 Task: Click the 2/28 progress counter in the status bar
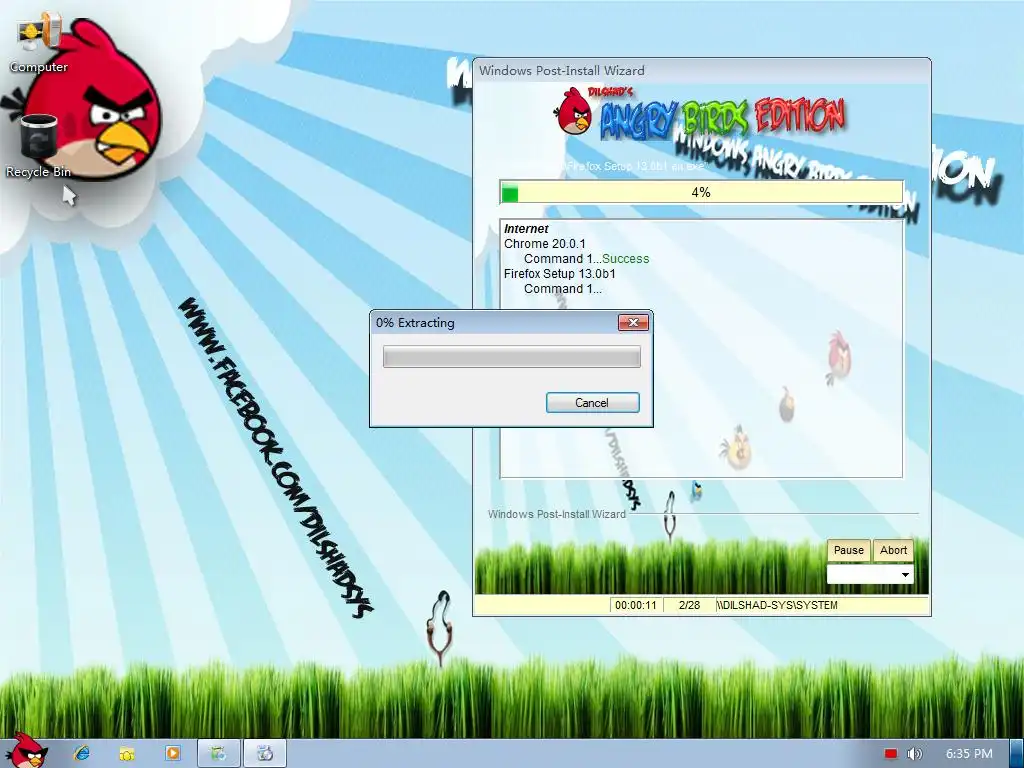(689, 605)
